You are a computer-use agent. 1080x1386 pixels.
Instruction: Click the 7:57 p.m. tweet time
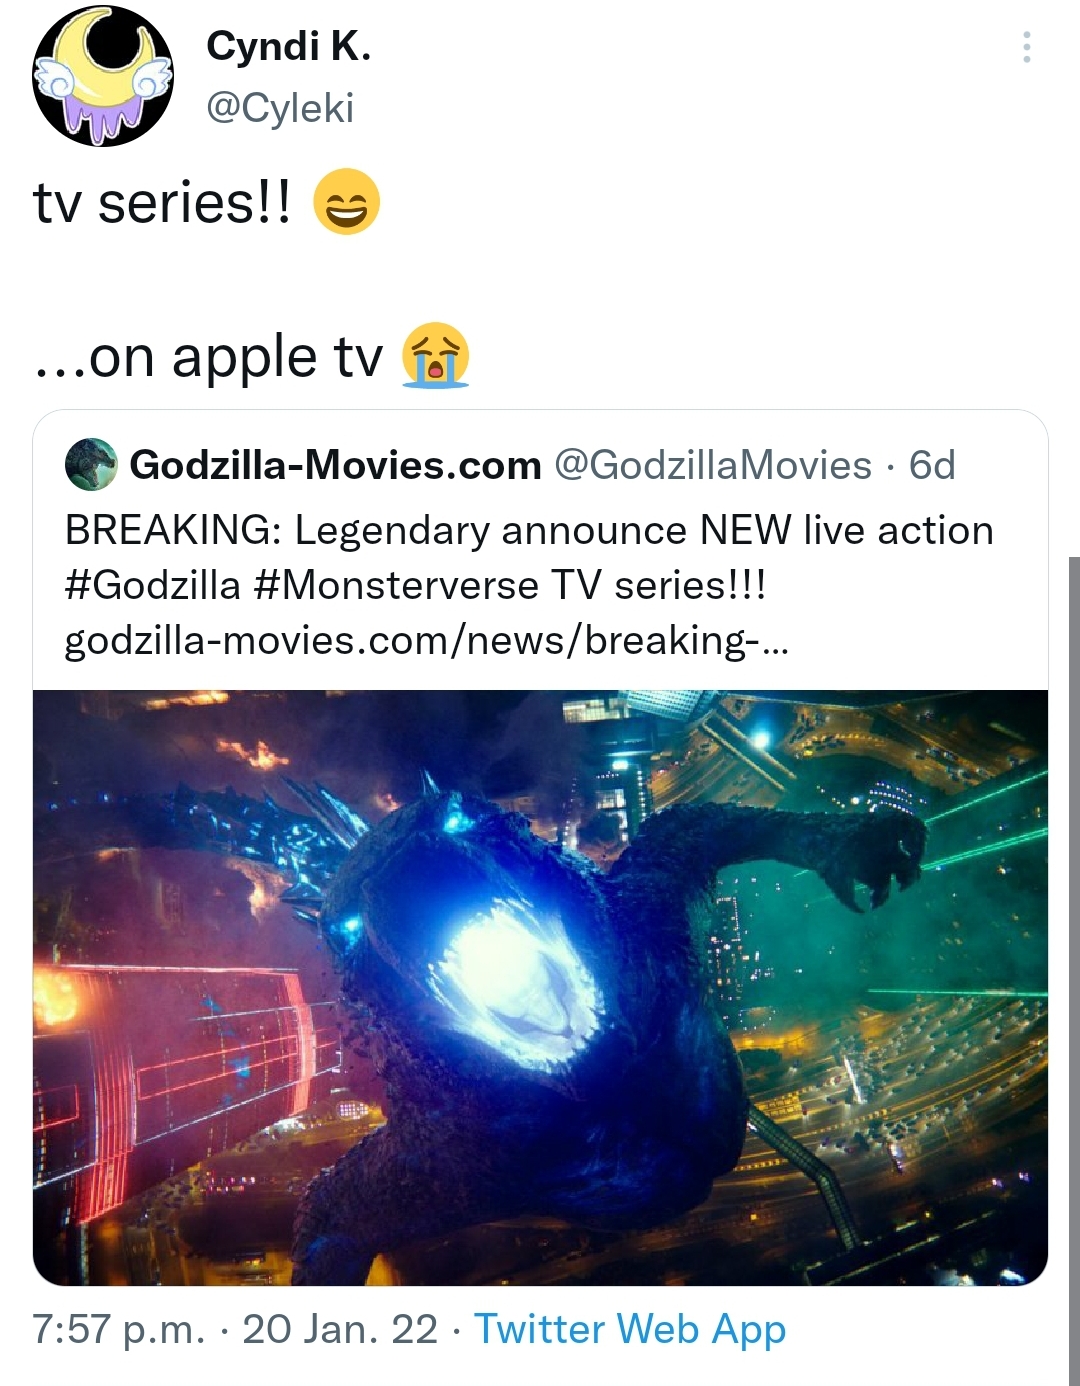point(119,1330)
